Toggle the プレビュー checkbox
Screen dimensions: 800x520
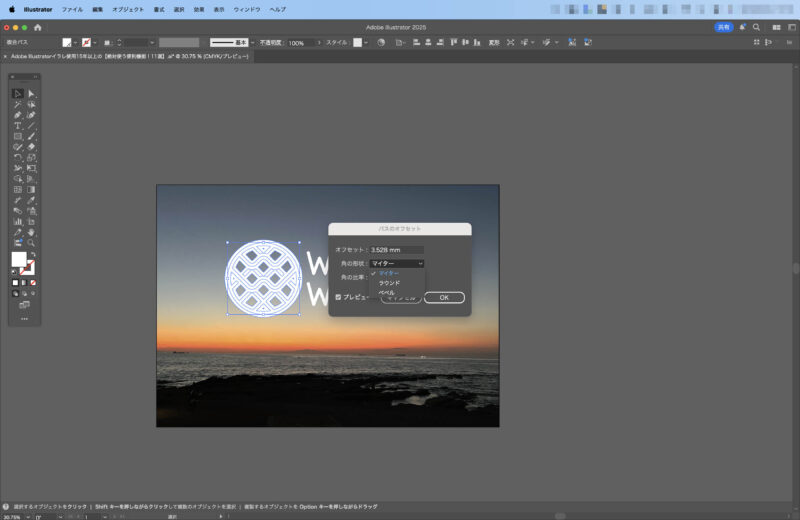[x=338, y=297]
